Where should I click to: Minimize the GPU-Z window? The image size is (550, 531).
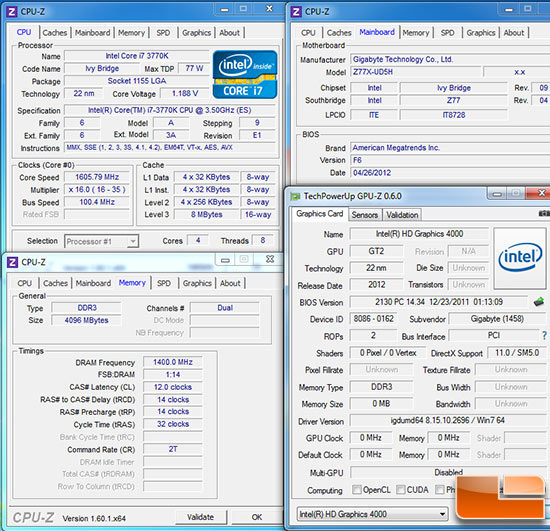[497, 193]
